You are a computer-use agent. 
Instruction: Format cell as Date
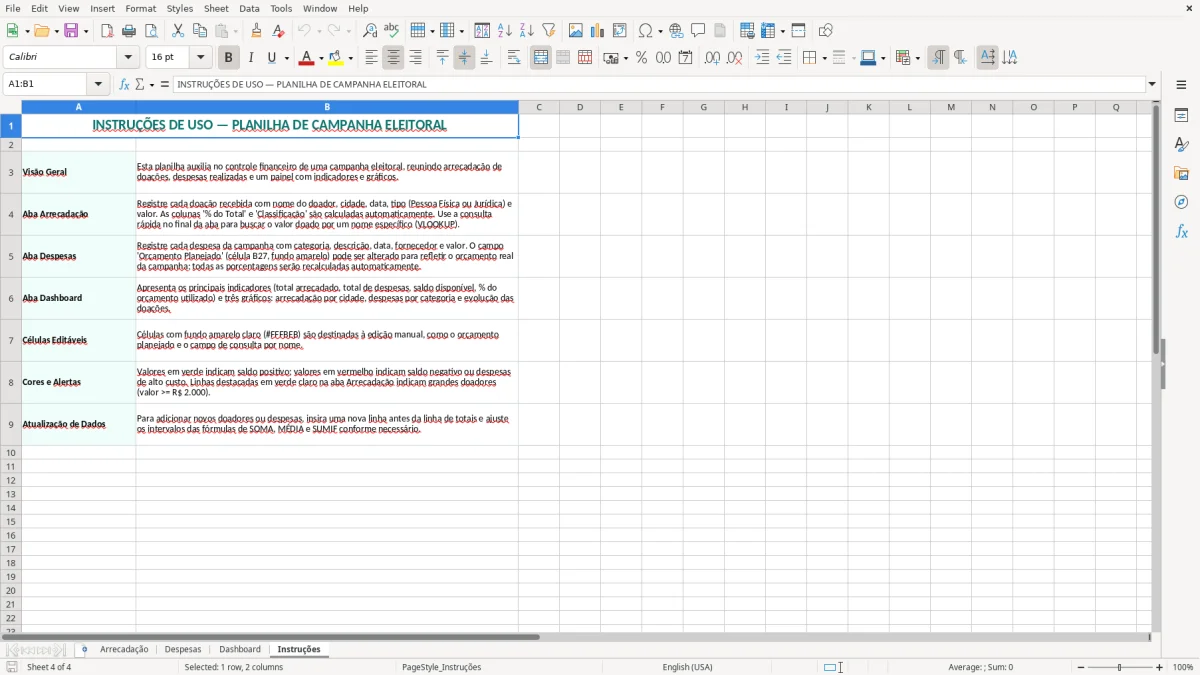pos(686,58)
